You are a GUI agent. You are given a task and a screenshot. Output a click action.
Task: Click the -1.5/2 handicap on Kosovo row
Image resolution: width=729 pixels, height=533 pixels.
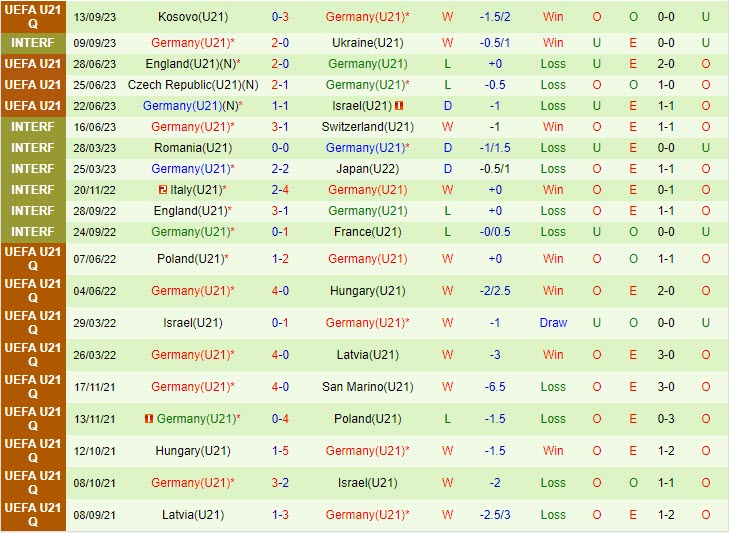(495, 17)
